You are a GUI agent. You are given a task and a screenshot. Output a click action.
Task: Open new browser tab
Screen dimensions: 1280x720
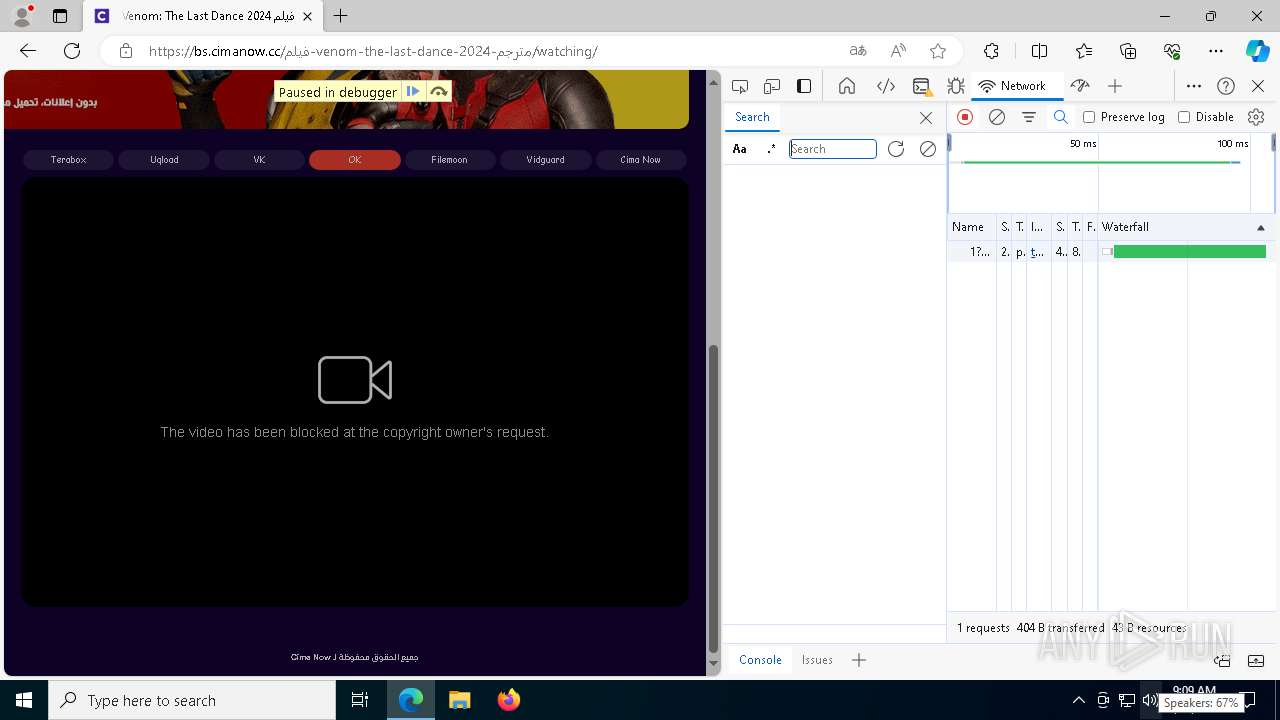(341, 16)
